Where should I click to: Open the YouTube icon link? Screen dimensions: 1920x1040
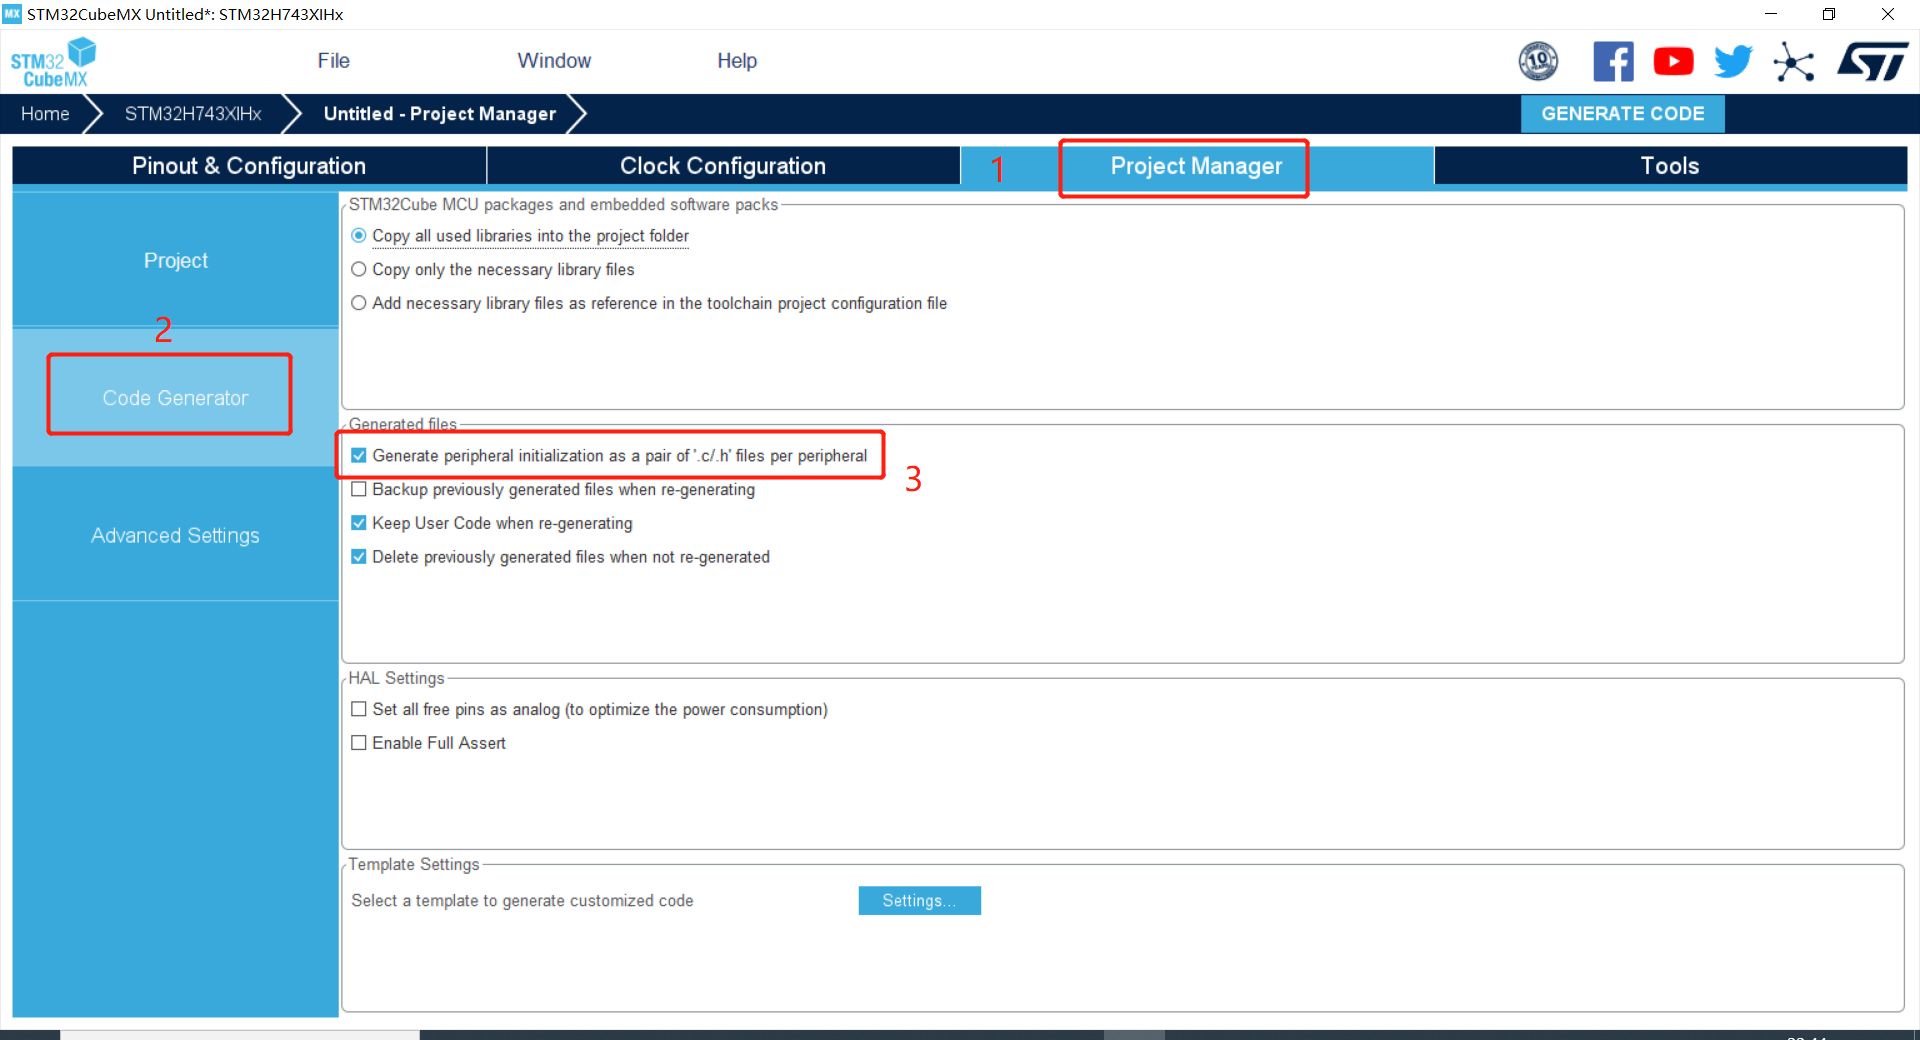click(1673, 62)
